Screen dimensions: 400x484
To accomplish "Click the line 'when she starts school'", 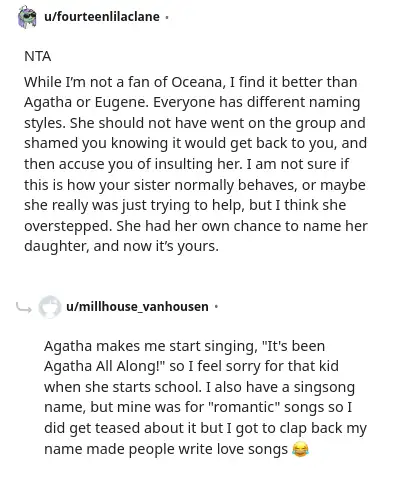I will (199, 387).
